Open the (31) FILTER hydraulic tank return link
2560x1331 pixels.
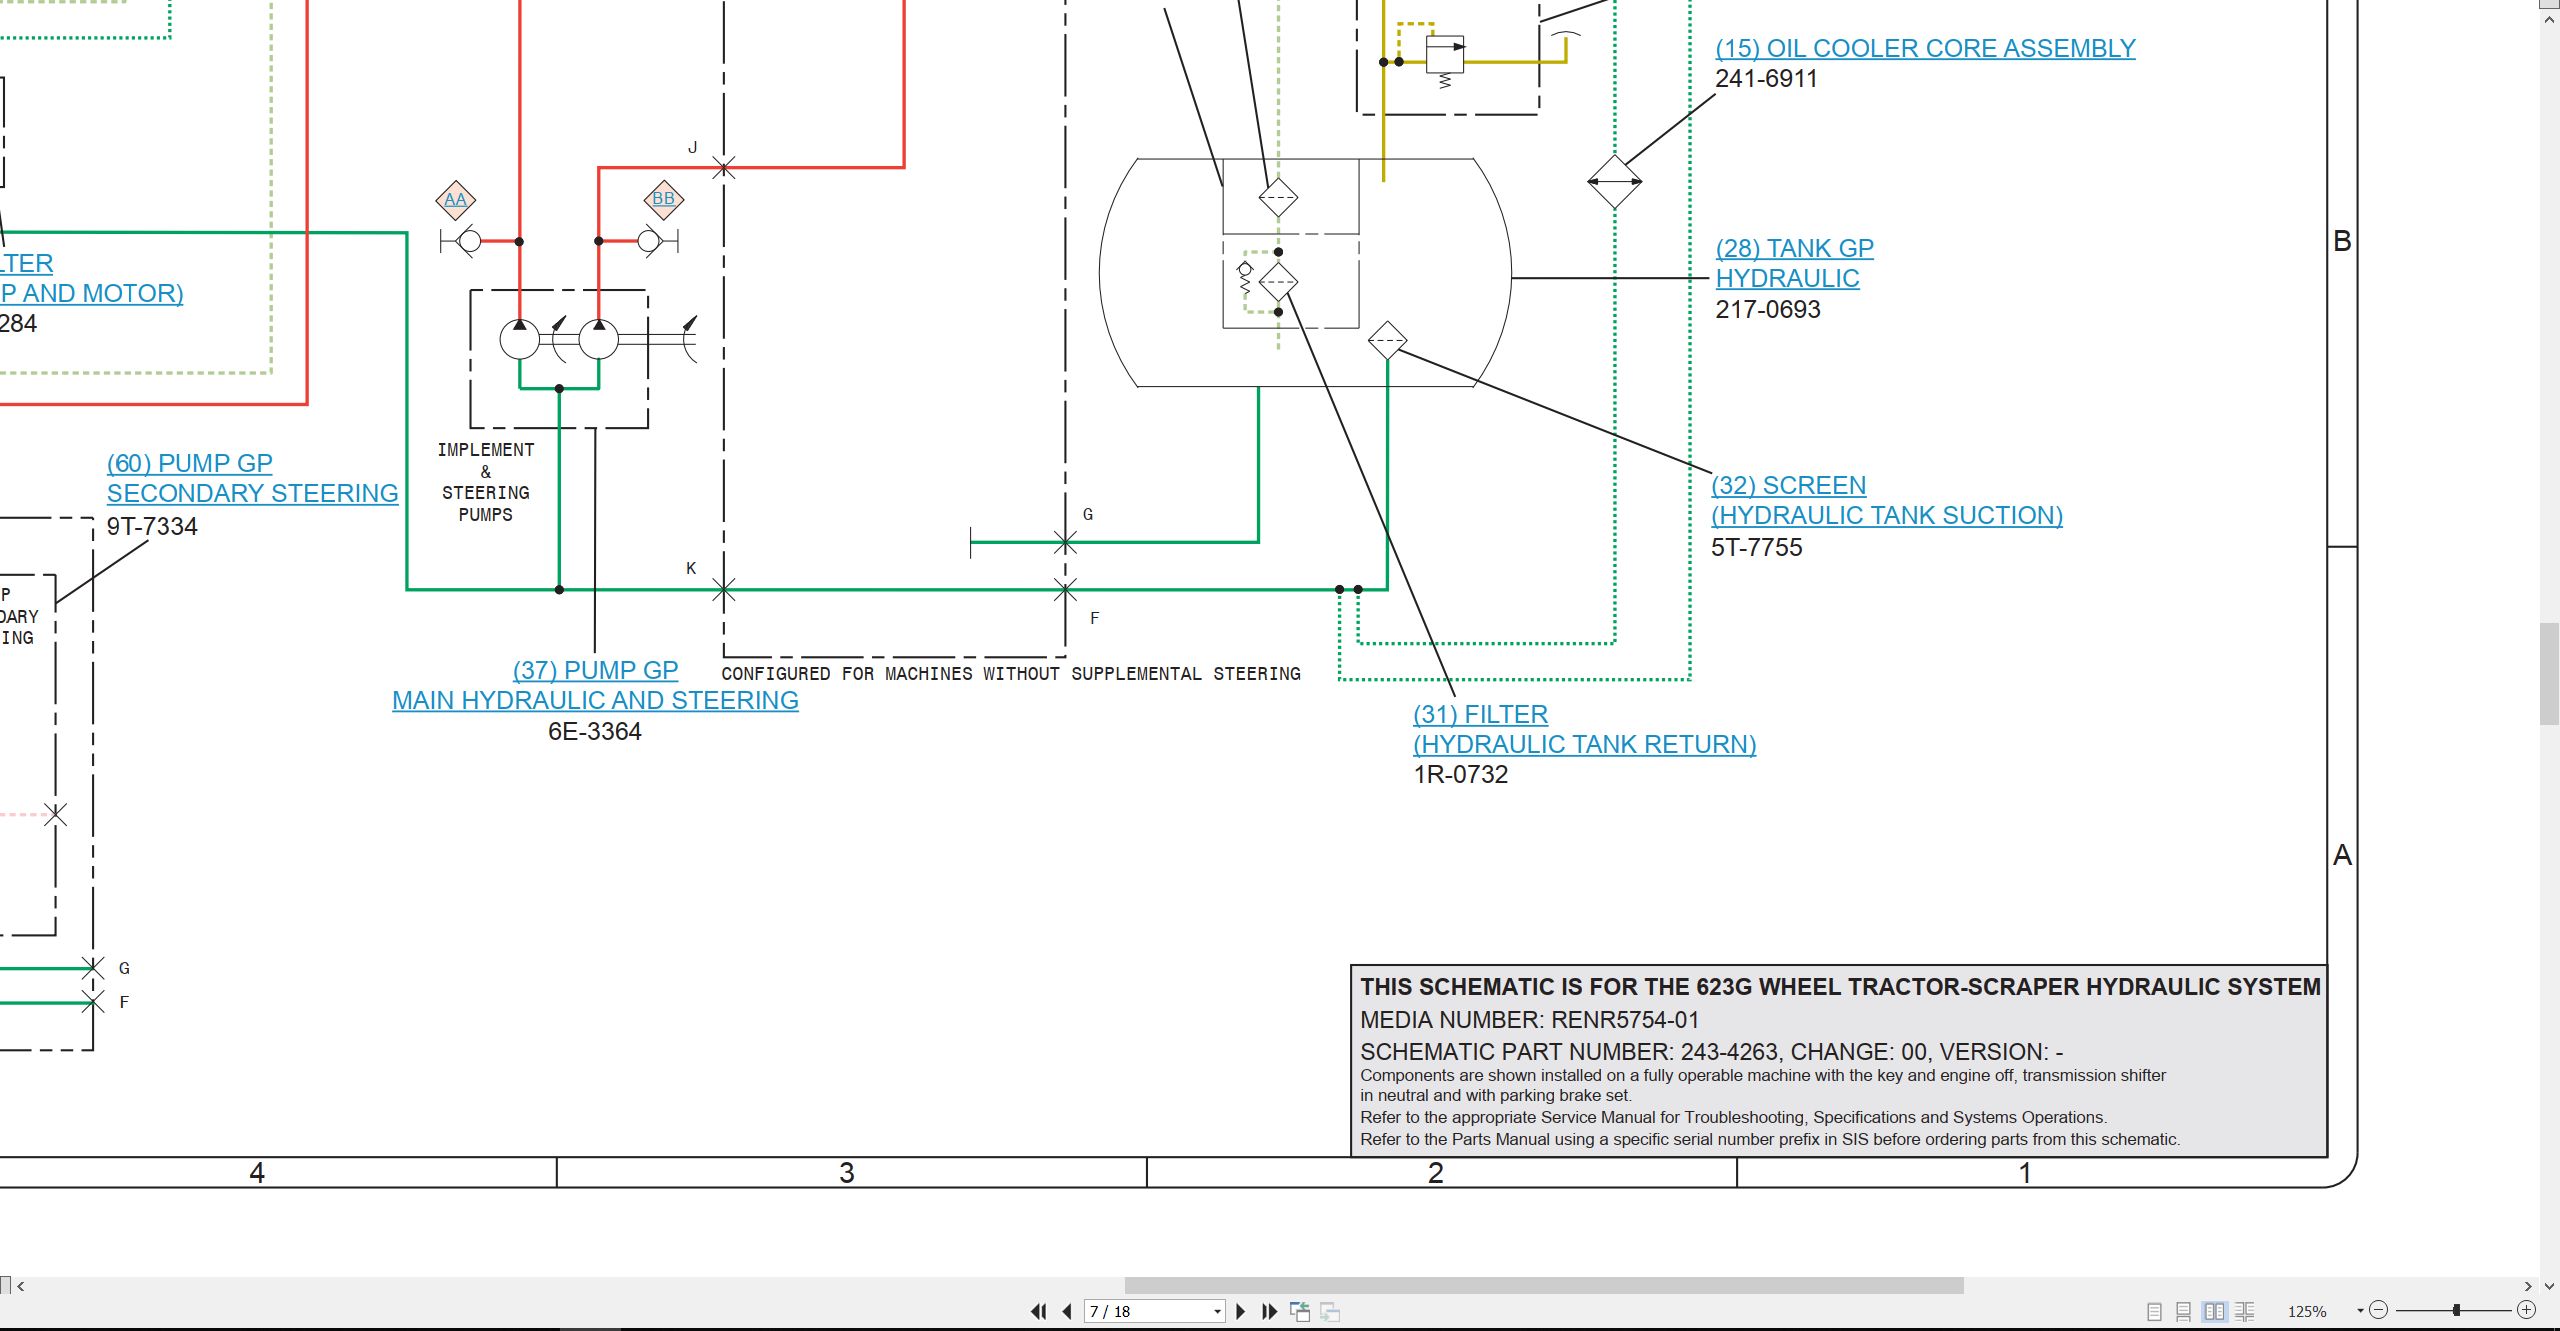click(x=1584, y=729)
